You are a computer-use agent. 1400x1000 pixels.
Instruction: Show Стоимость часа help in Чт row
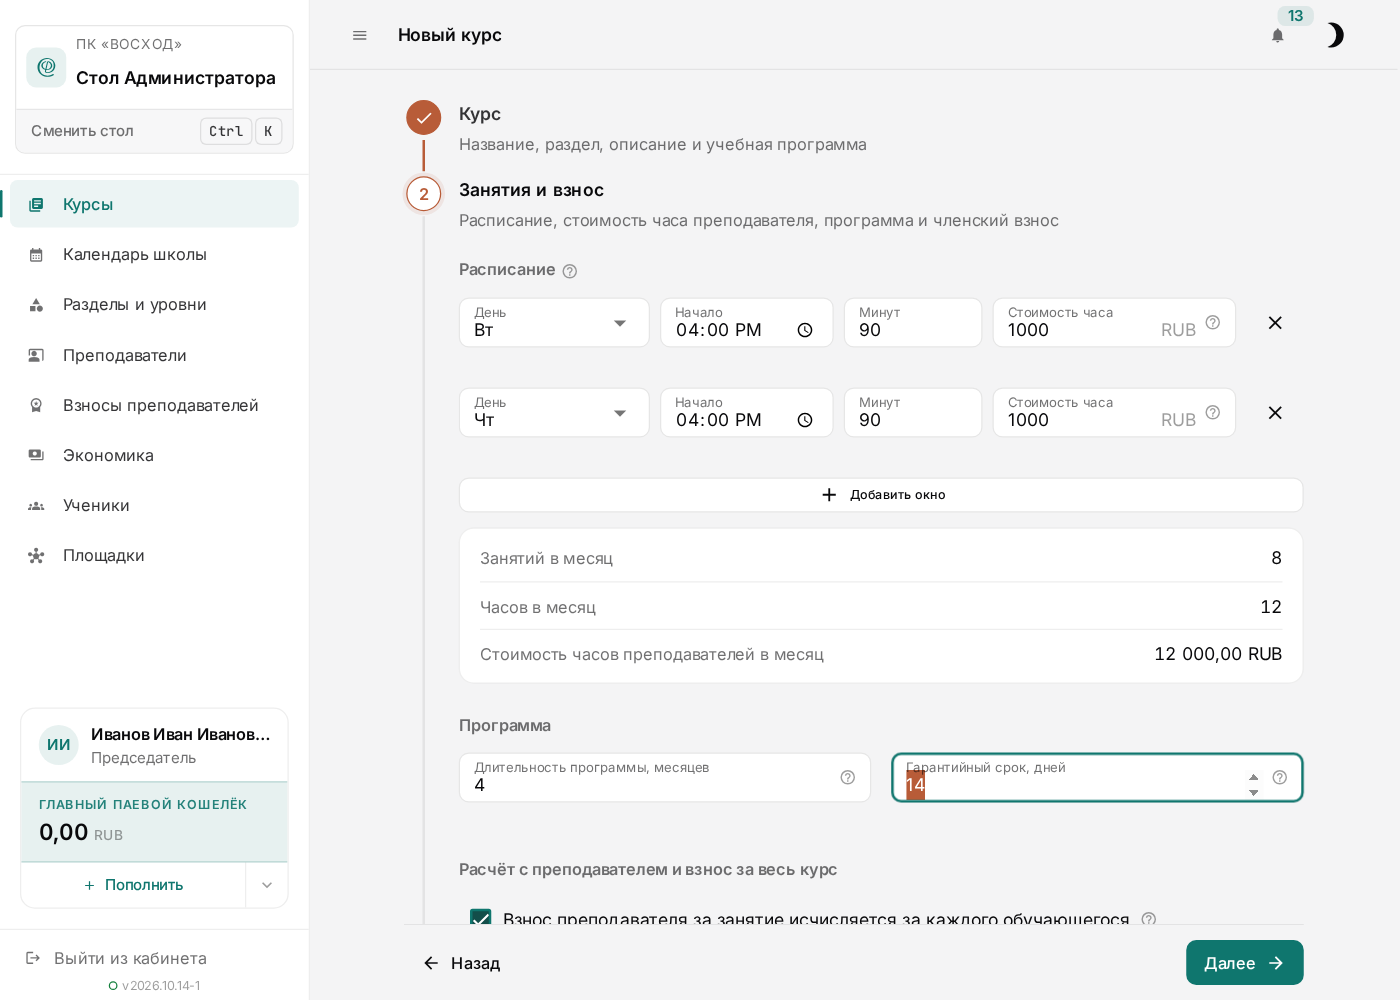tap(1213, 412)
